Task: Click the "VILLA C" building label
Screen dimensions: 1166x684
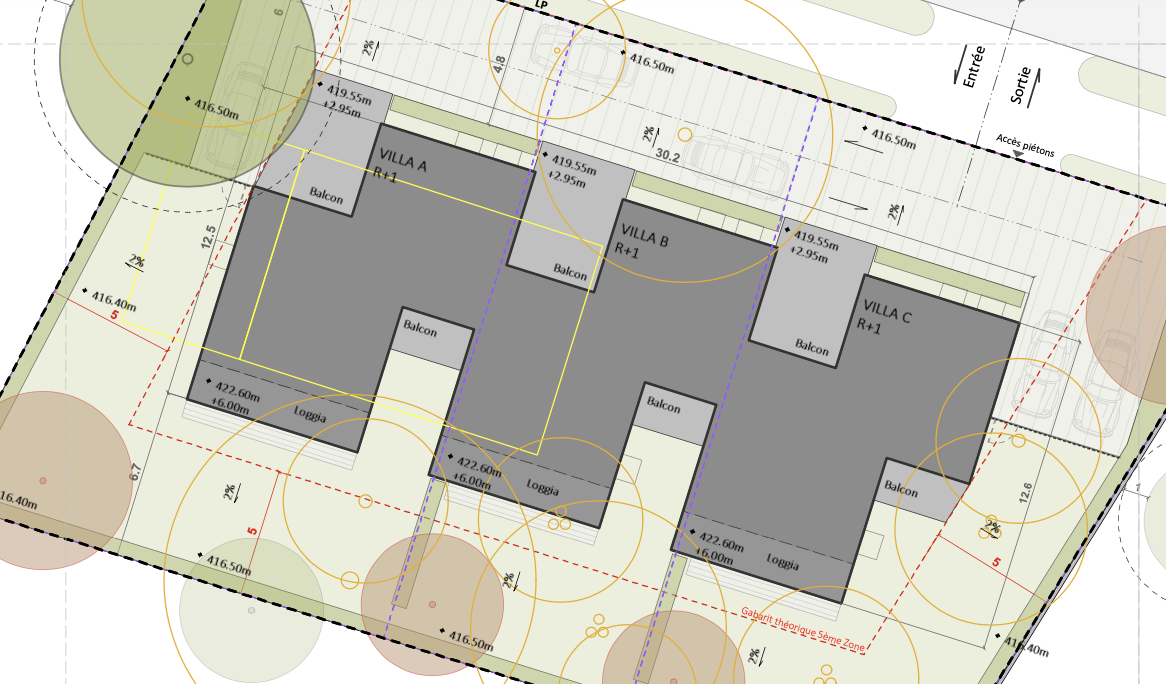Action: point(887,311)
